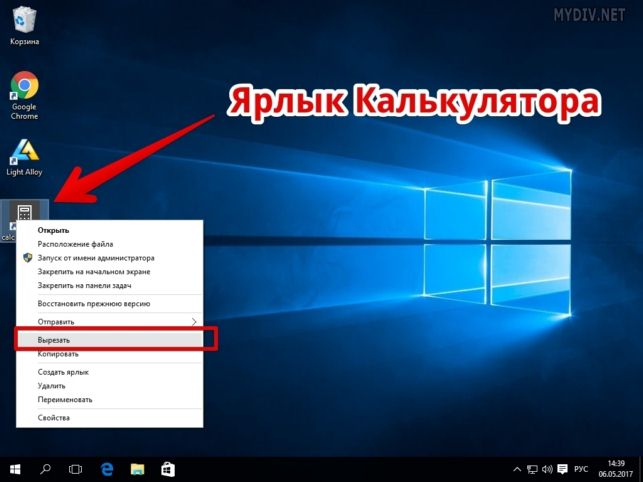Show hidden system tray icons
This screenshot has width=643, height=482.
(518, 469)
